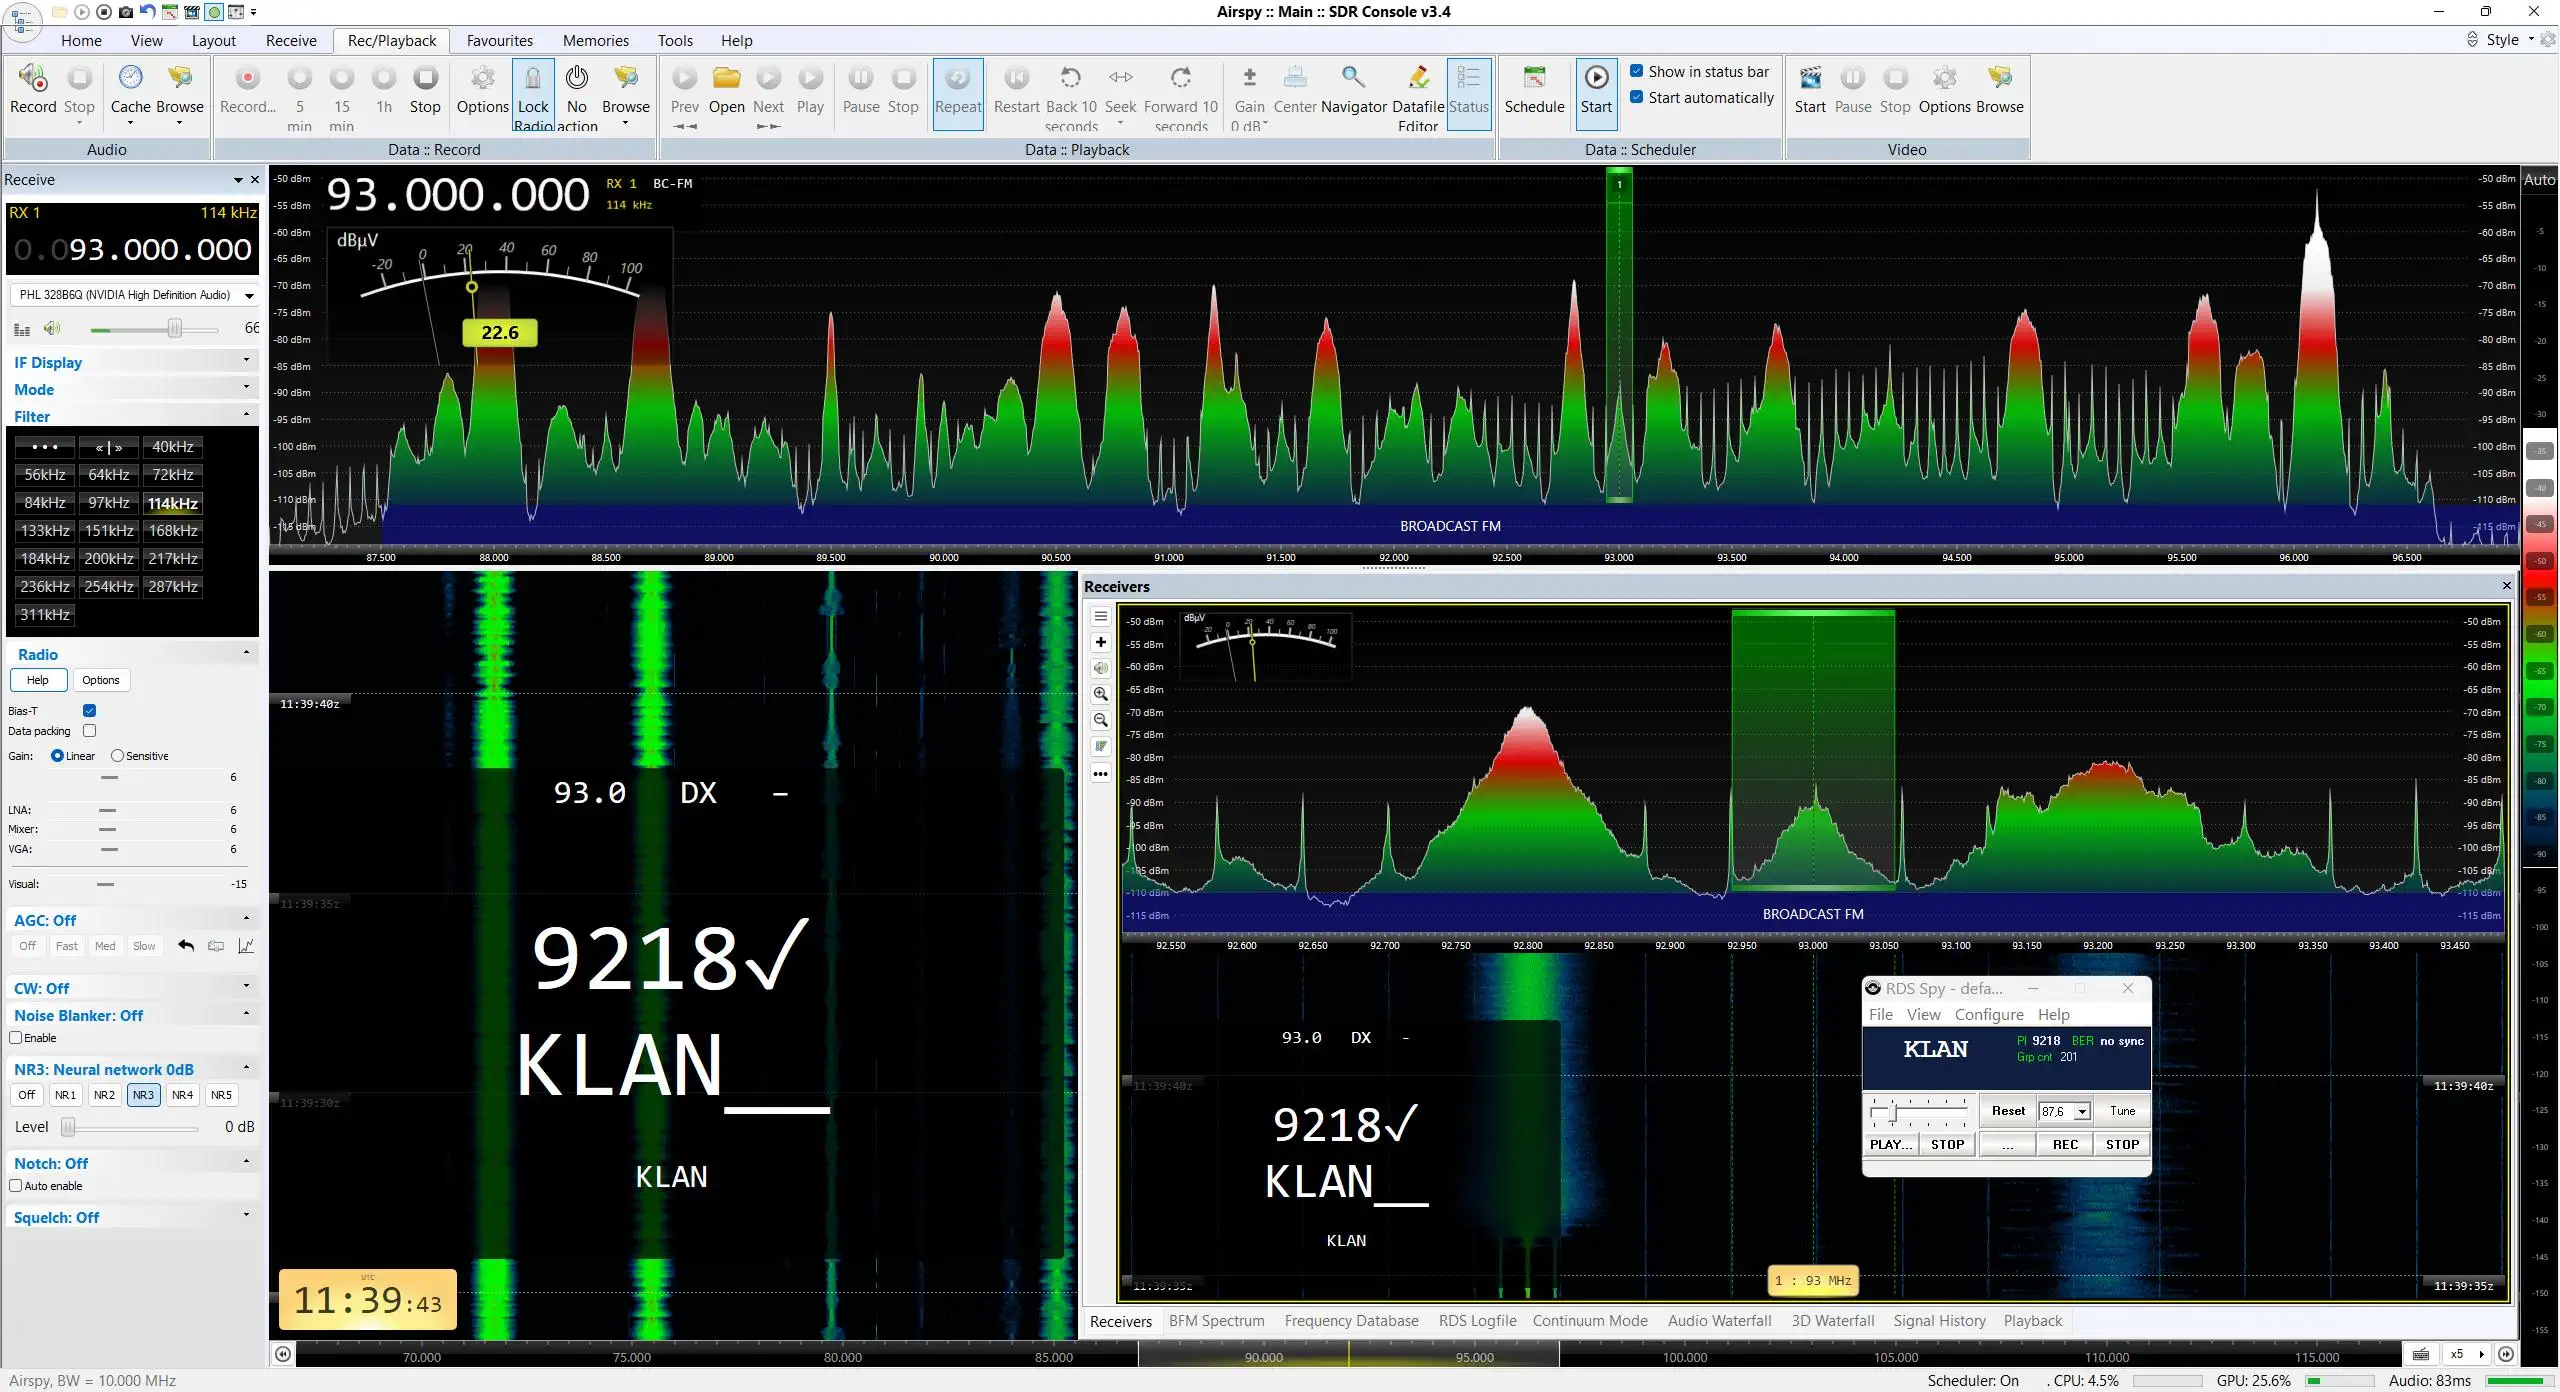Open the Memories ribbon tab
2560x1392 pixels.
pos(595,40)
